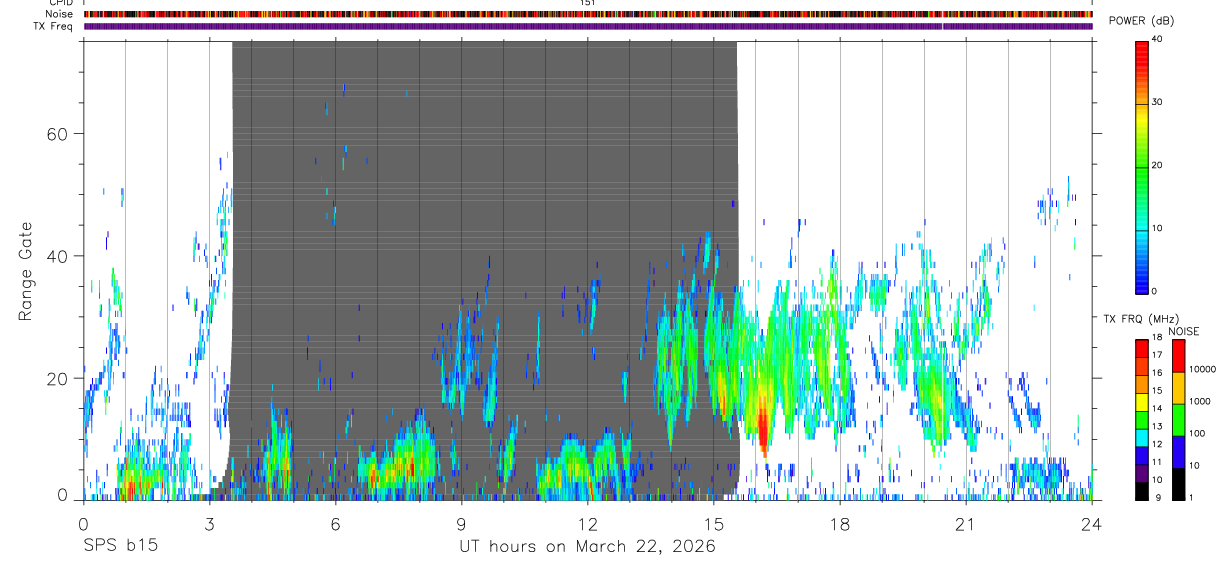Screen dimensions: 1228x567
Task: Click the UT hours on March 22, 2026 label
Action: click(x=586, y=547)
